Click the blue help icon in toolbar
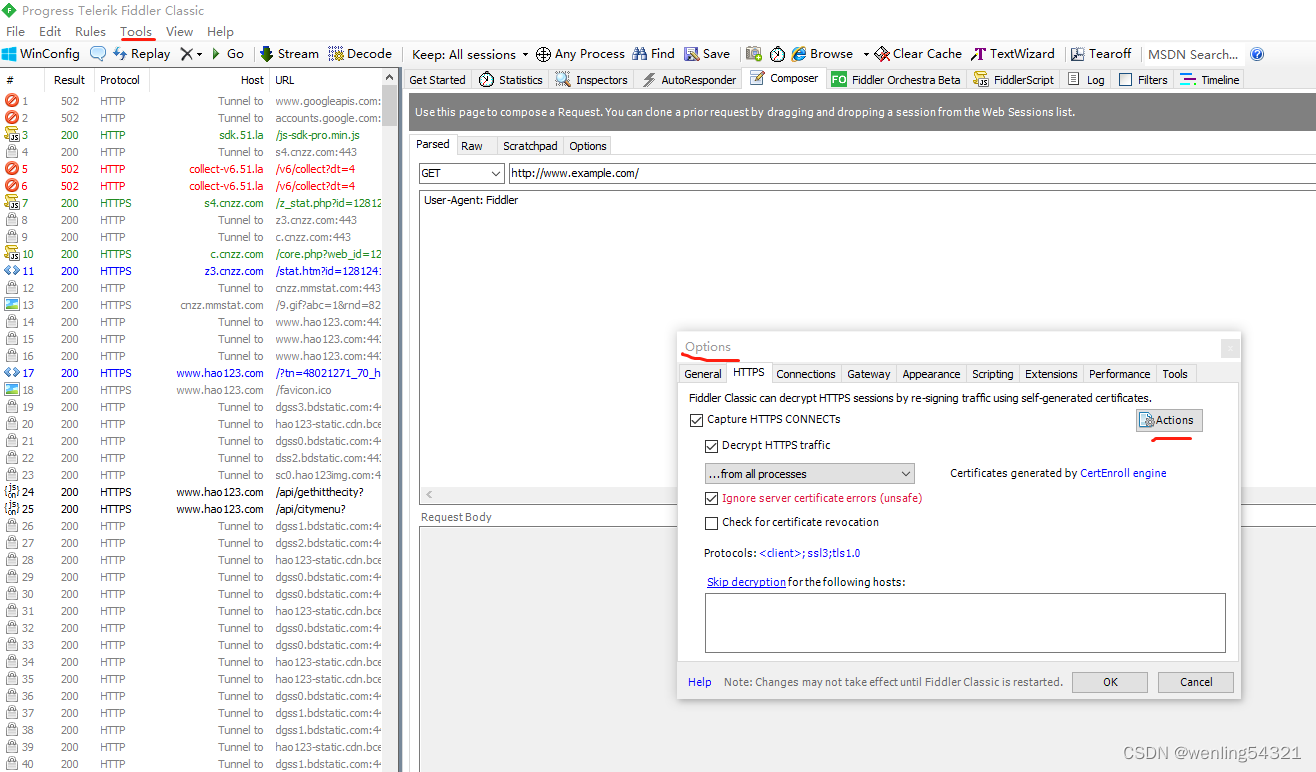 coord(1257,54)
